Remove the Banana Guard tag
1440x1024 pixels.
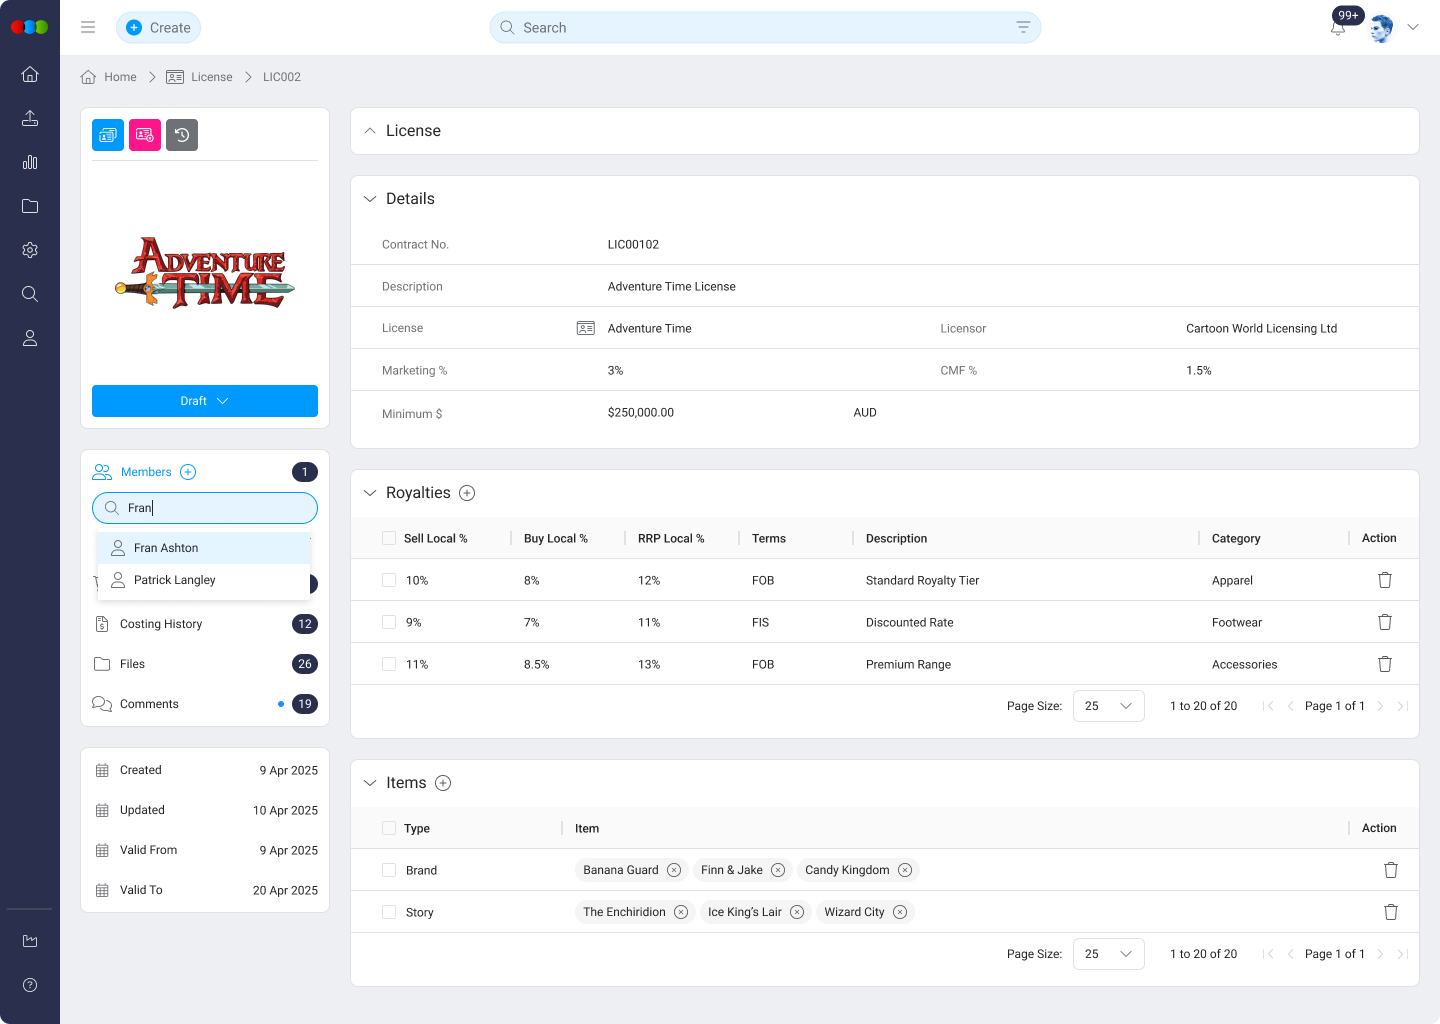pyautogui.click(x=674, y=870)
